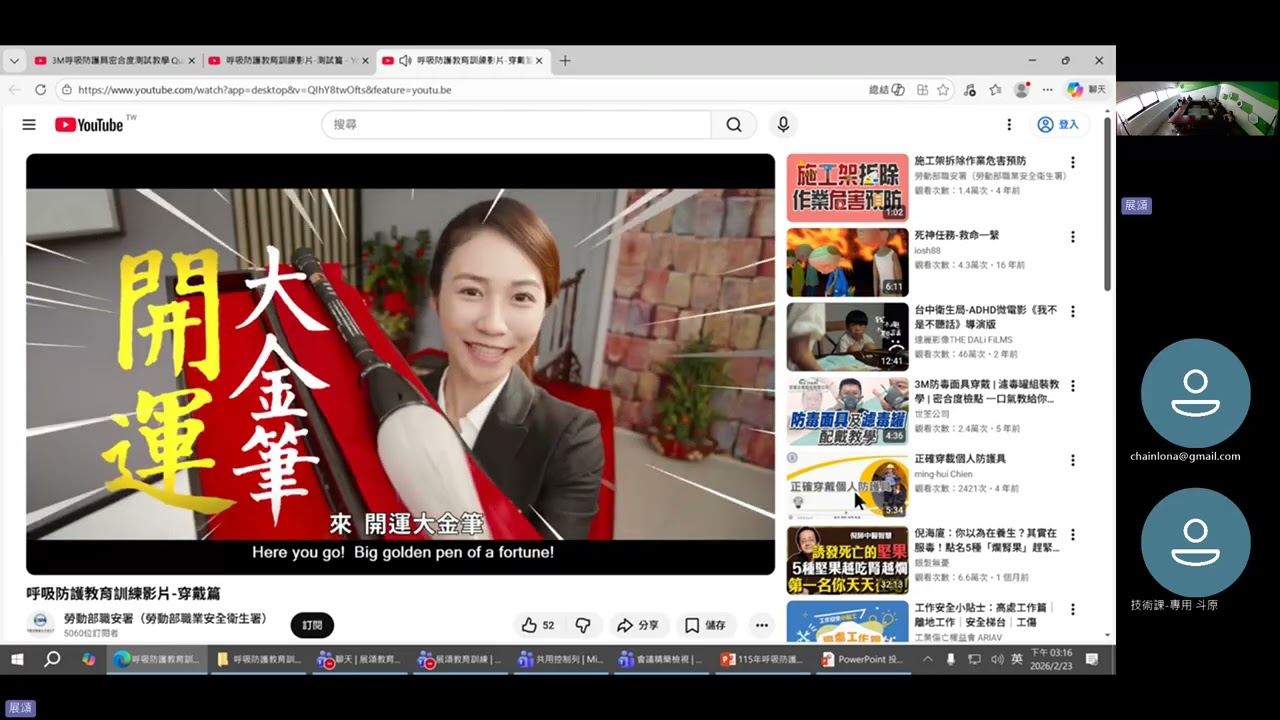Click the search magnifier button in YouTube
Viewport: 1280px width, 720px height.
coord(734,125)
